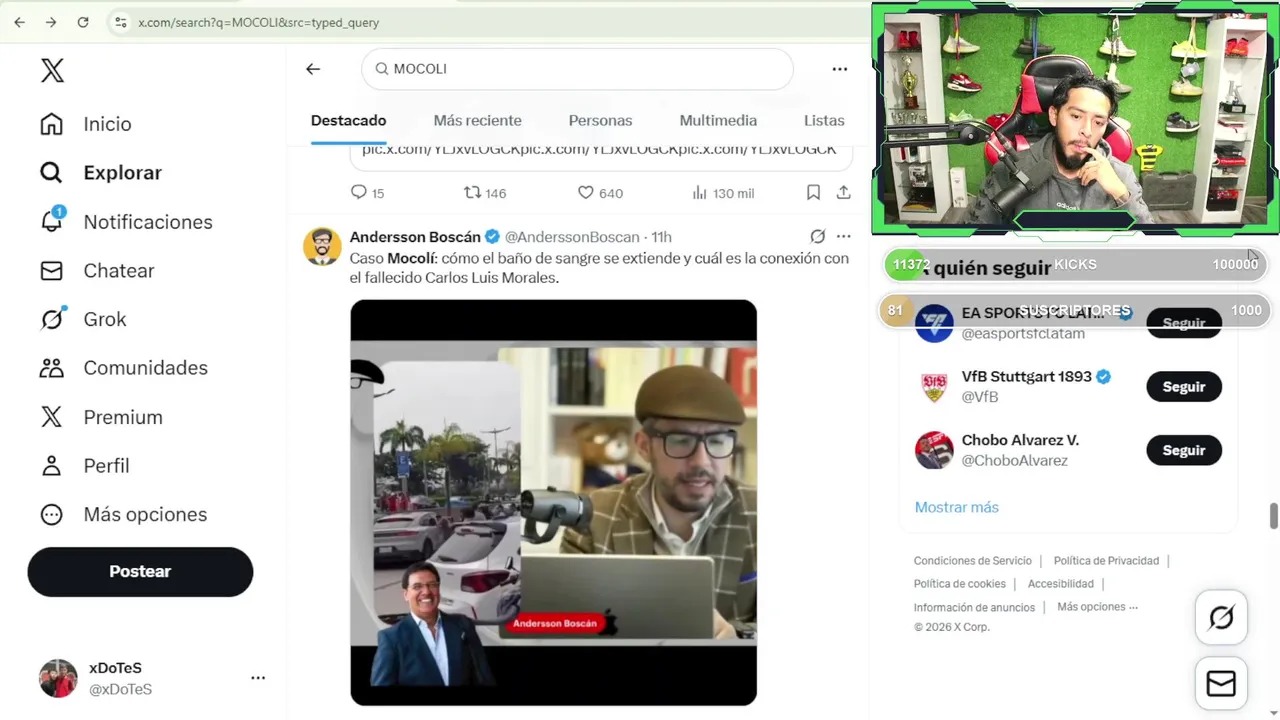Open floating Grok button at bottom right
This screenshot has width=1280, height=720.
(x=1221, y=618)
